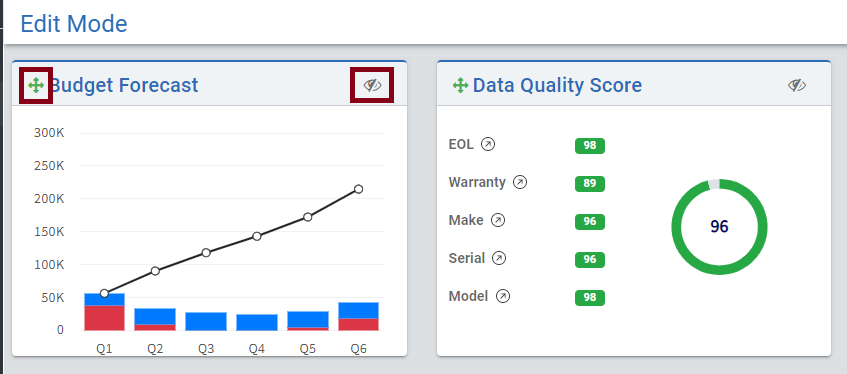Viewport: 847px width, 374px height.
Task: Click the Warranty label
Action: coord(477,182)
